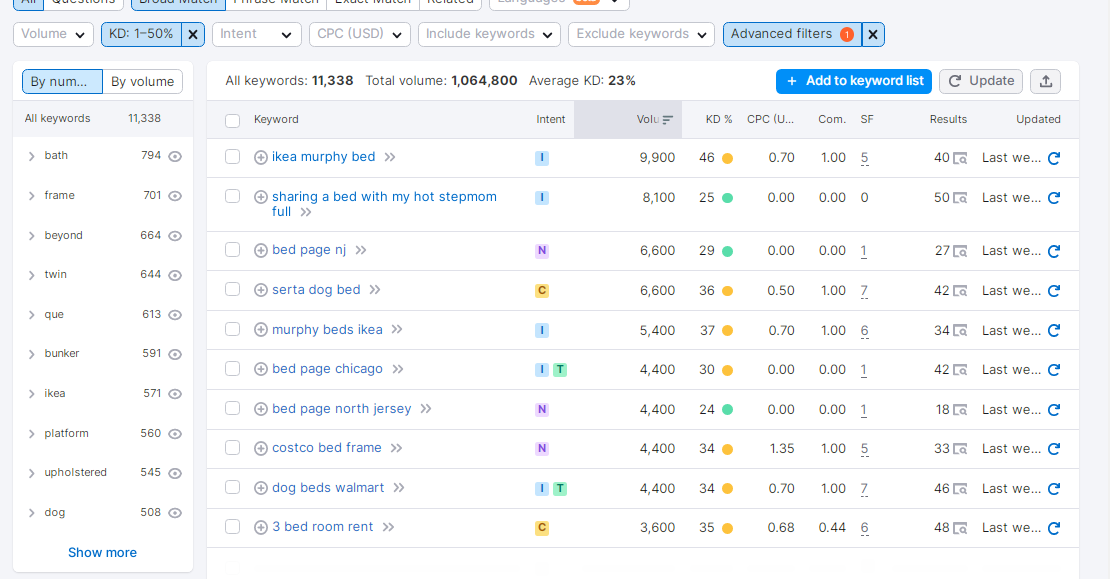The image size is (1110, 579).
Task: Open SF value 7 for serta dog bed
Action: [864, 291]
